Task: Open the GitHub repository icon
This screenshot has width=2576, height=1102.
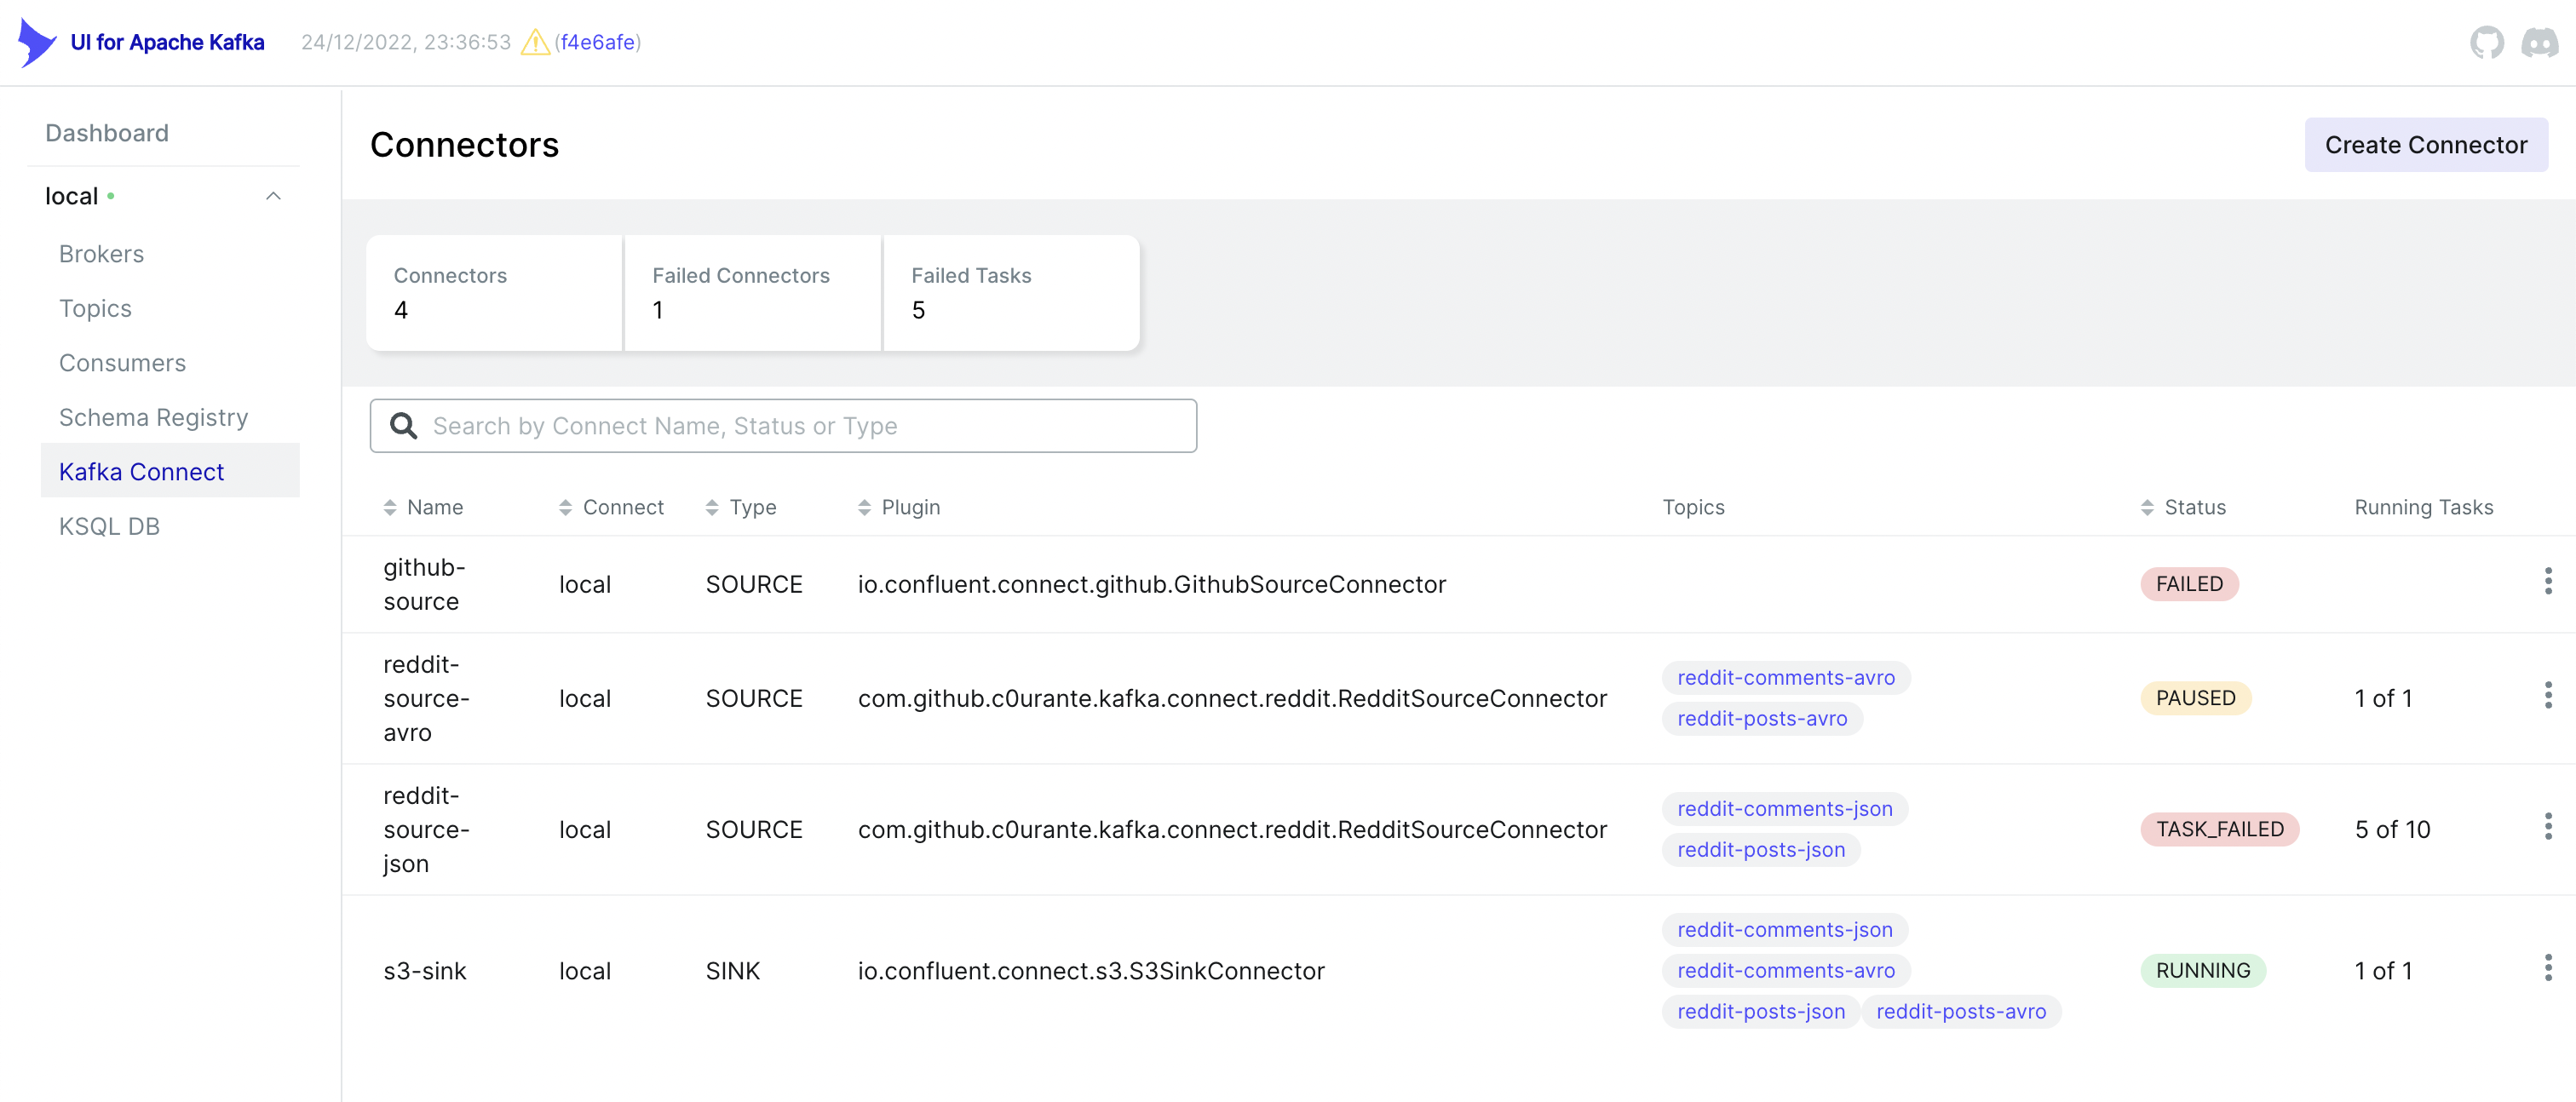Action: 2486,42
